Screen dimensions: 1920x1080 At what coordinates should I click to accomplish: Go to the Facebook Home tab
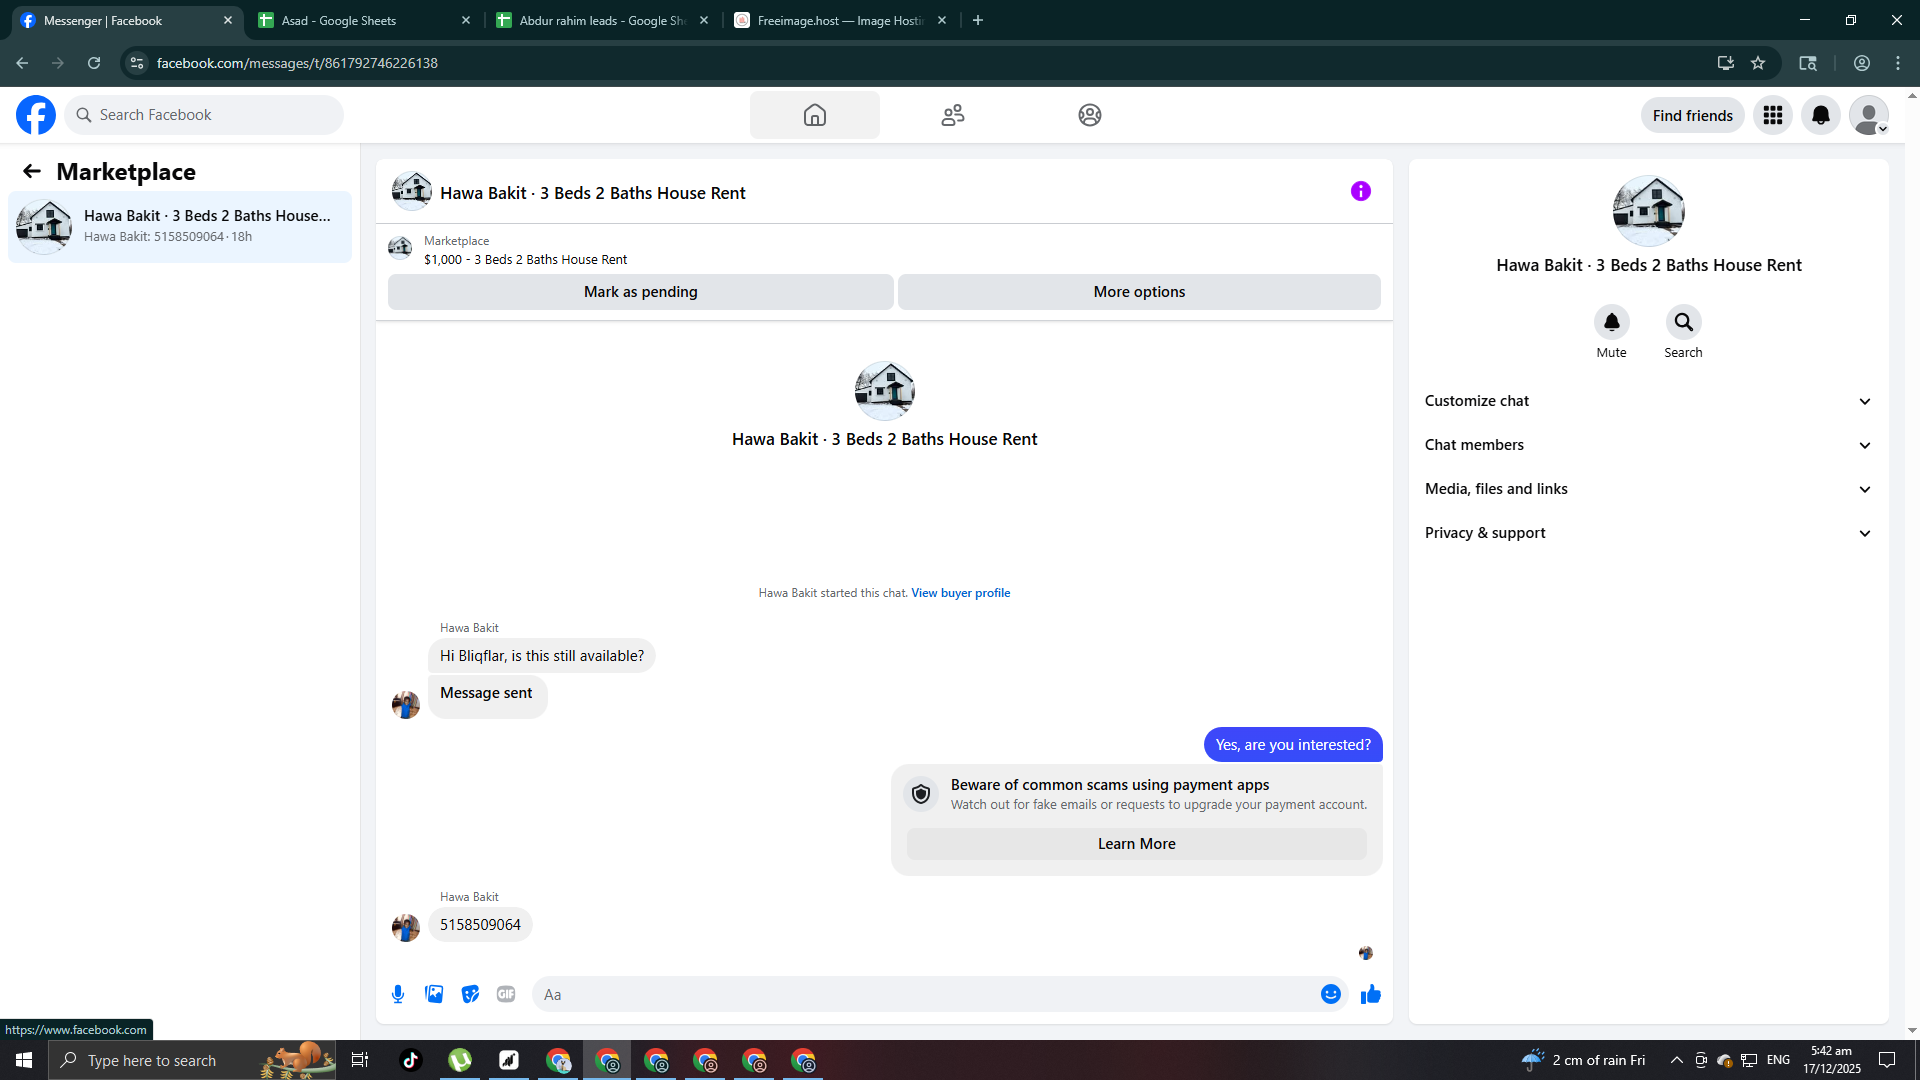coord(814,115)
